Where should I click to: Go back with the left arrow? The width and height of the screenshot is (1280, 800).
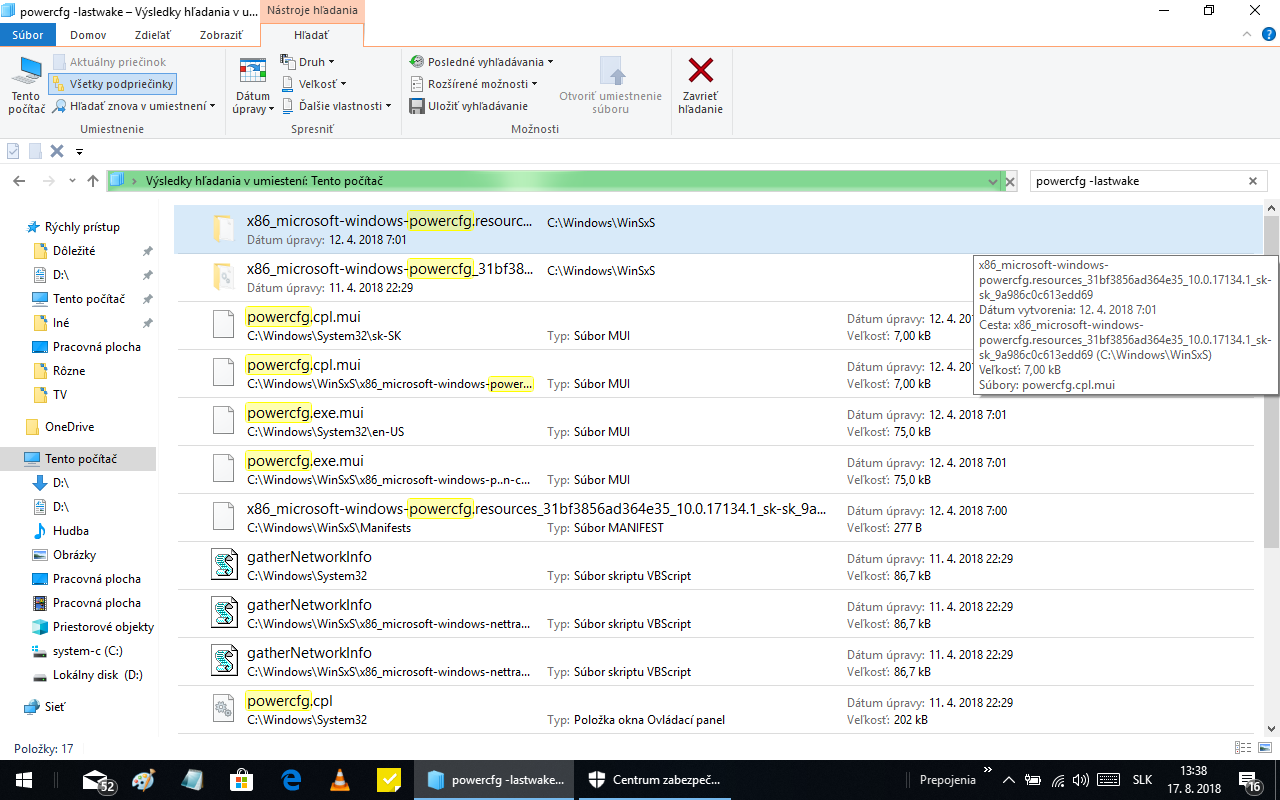click(18, 181)
